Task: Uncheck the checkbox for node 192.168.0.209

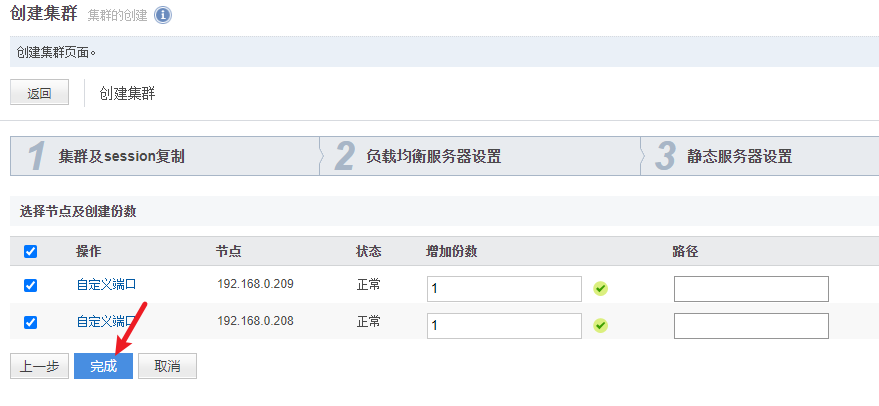Action: click(30, 285)
